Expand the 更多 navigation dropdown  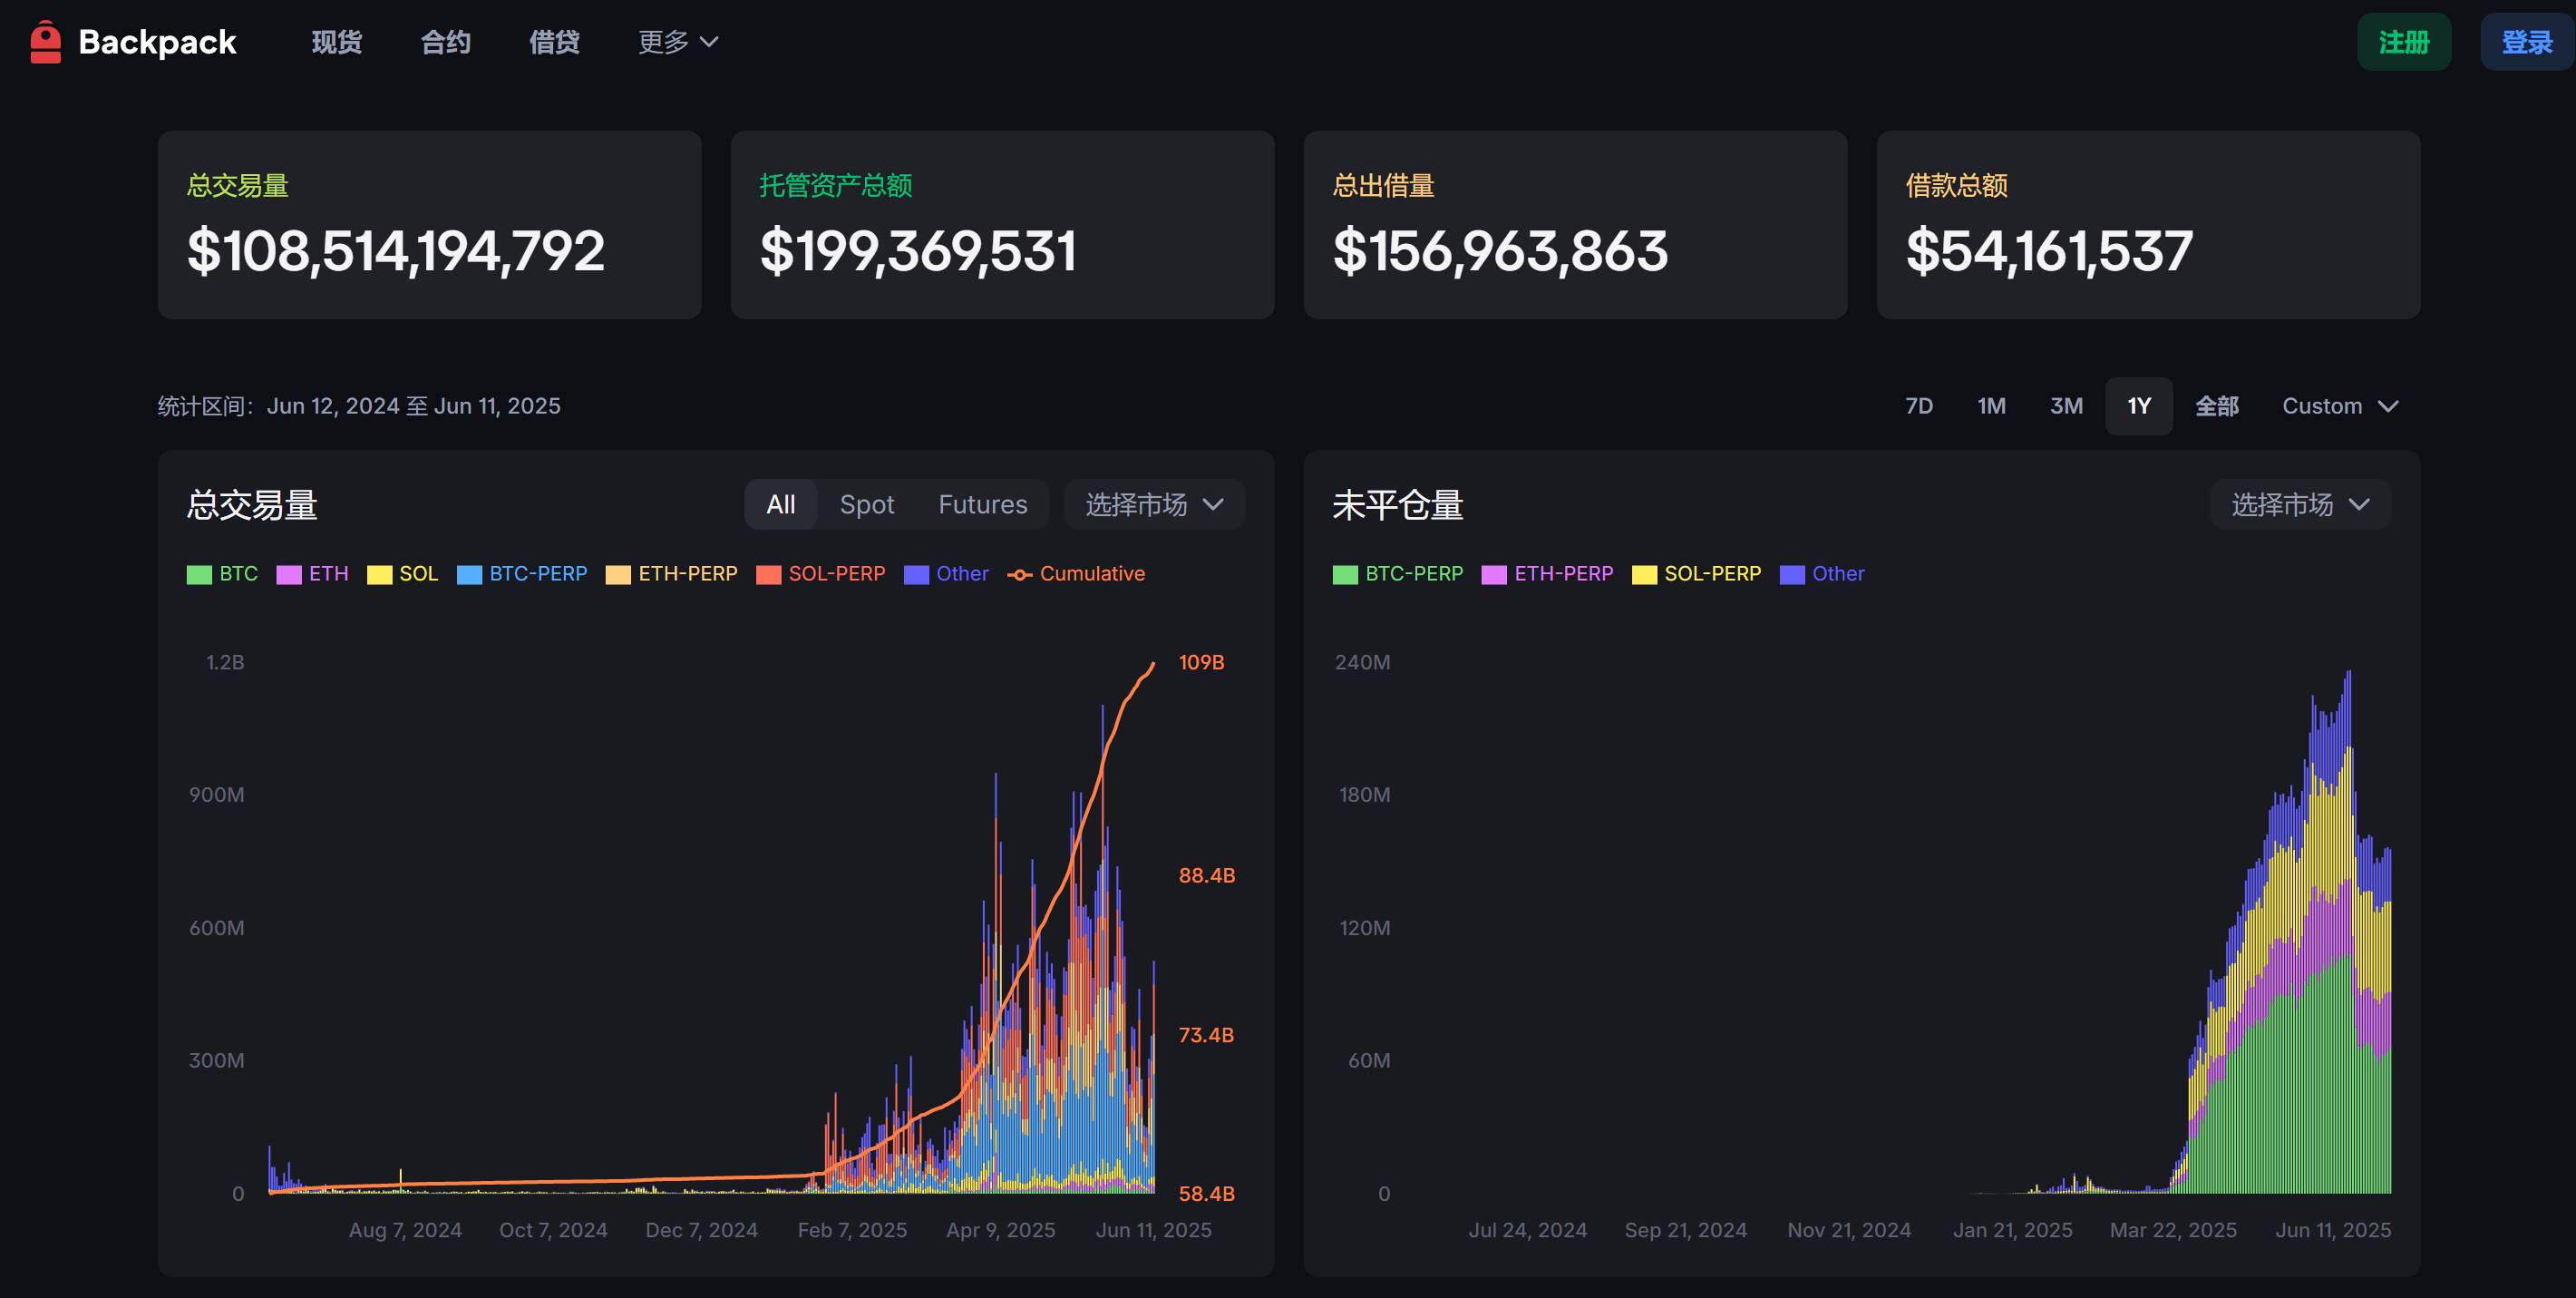pyautogui.click(x=678, y=42)
